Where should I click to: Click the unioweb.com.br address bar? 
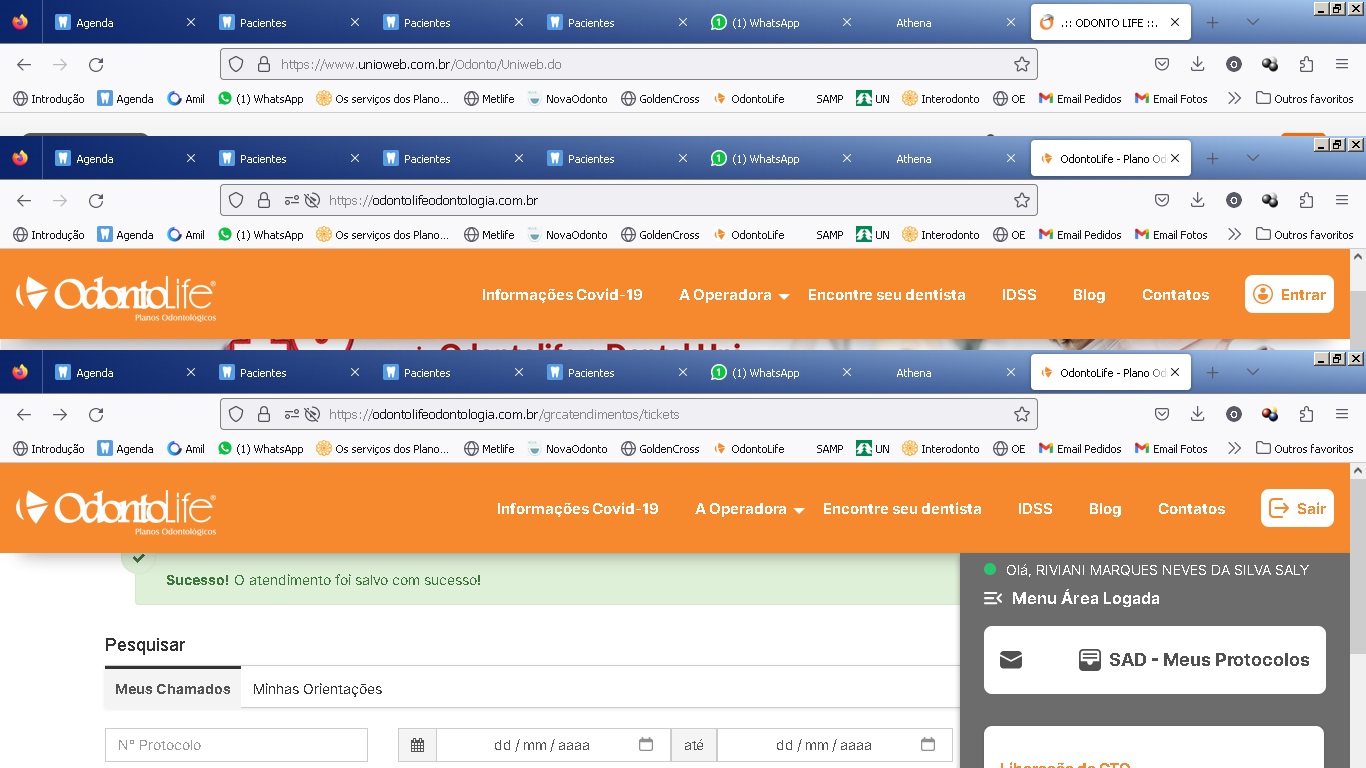pos(629,64)
